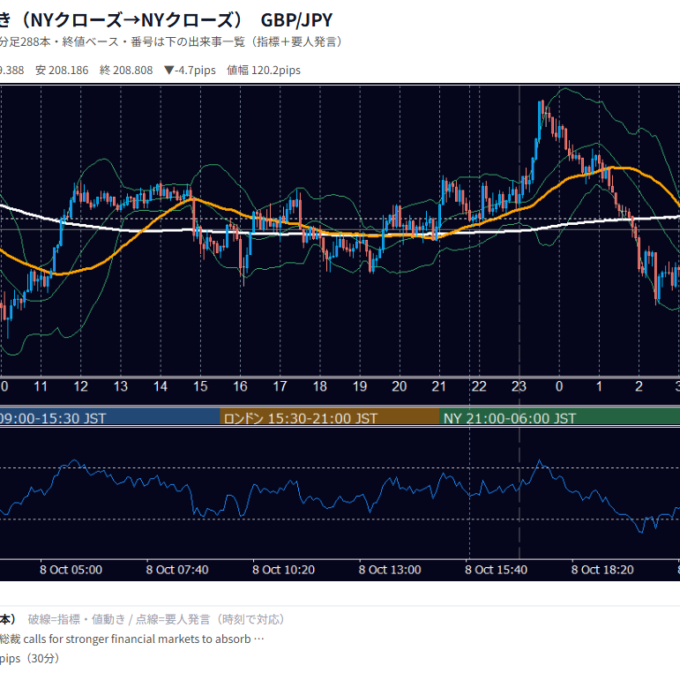
Task: Click hour label 20 on the price axis
Action: tap(399, 386)
